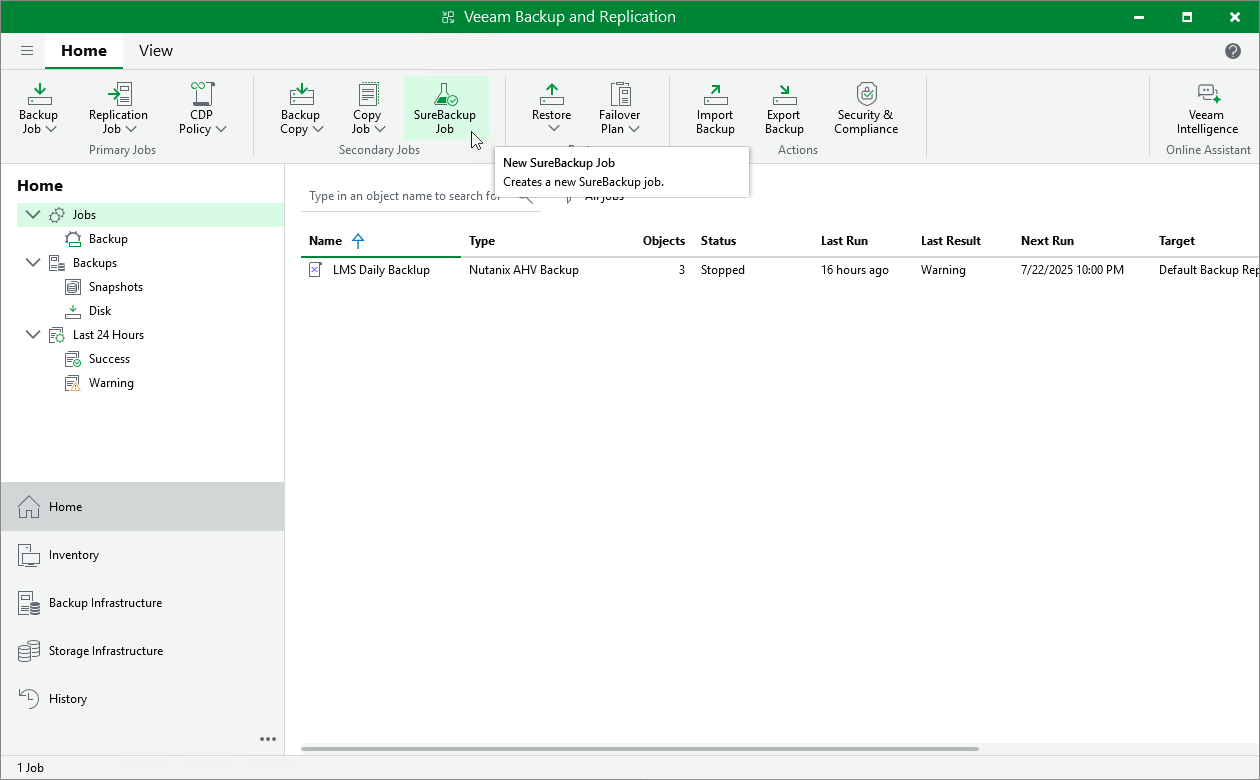Screen dimensions: 1260x780
Task: Open the History view
Action: click(x=68, y=698)
